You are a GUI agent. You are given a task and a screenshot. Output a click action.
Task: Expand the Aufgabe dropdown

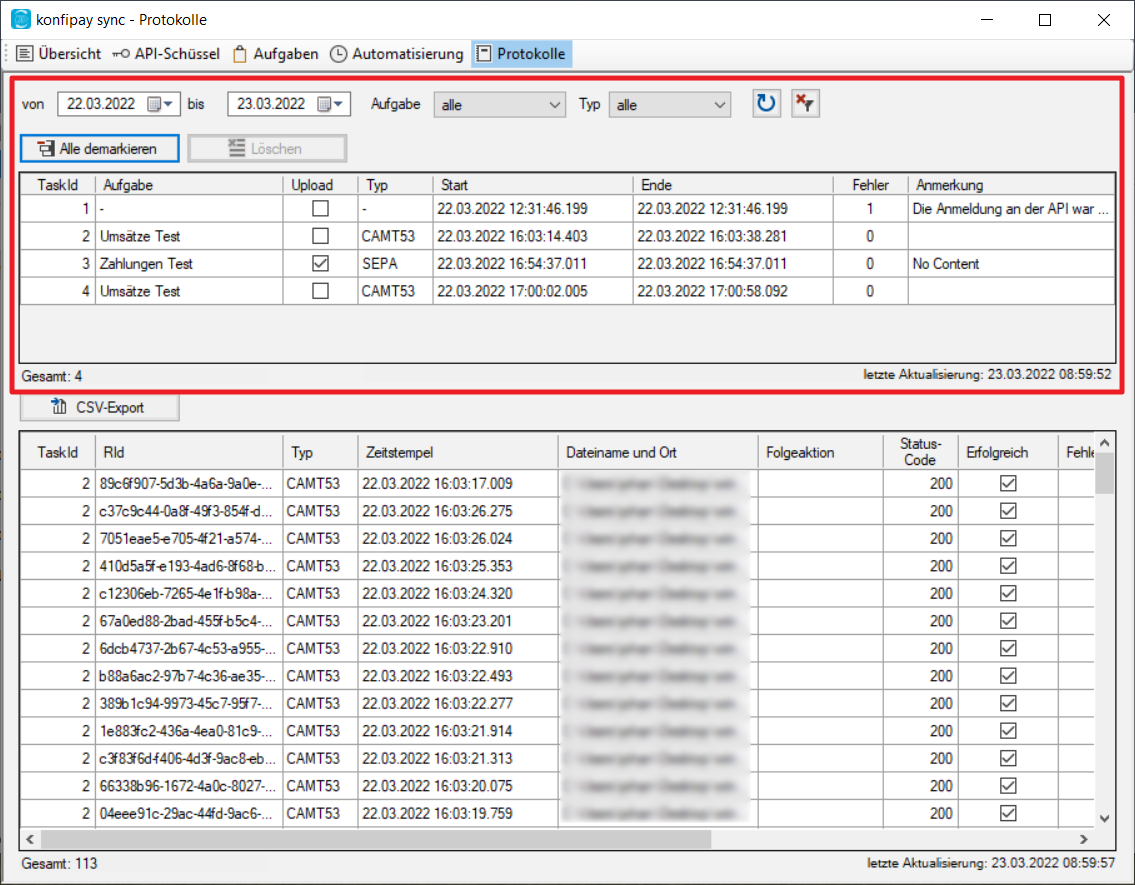point(556,104)
